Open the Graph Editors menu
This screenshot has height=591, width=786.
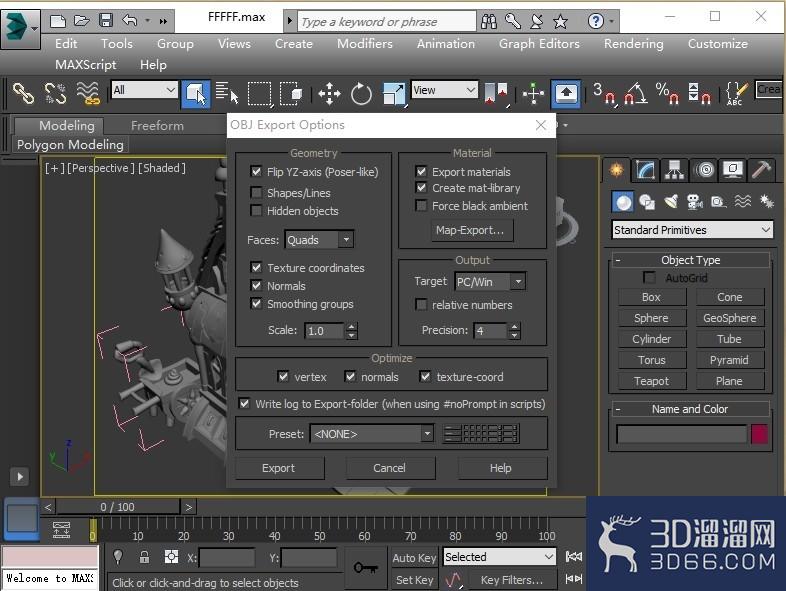pyautogui.click(x=539, y=44)
